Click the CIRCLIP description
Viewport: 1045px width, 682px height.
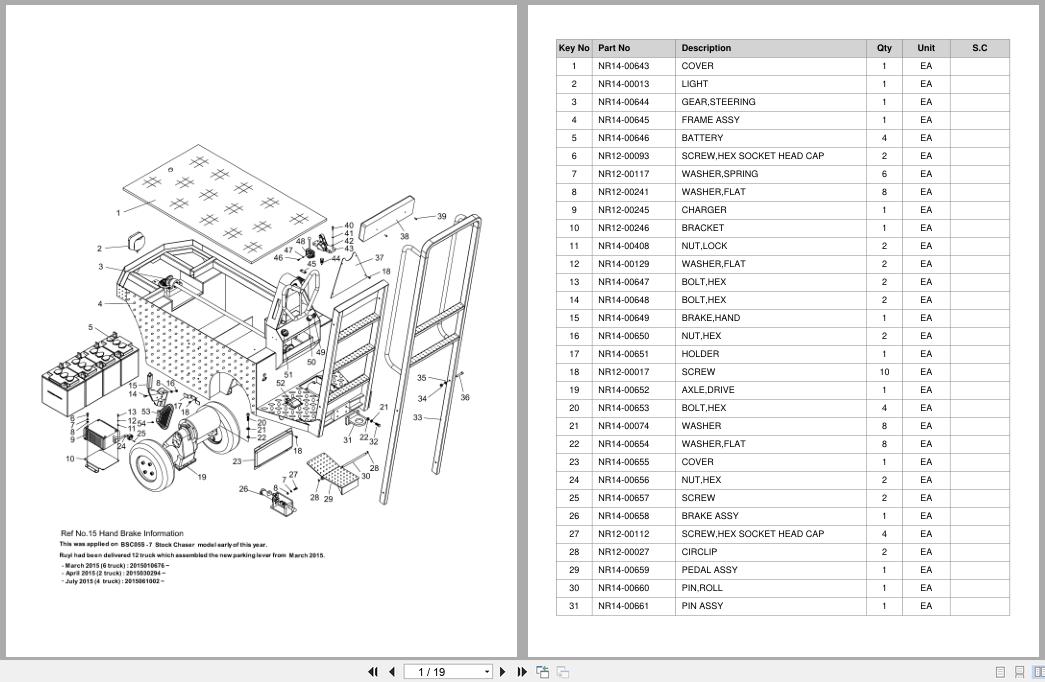pos(699,552)
